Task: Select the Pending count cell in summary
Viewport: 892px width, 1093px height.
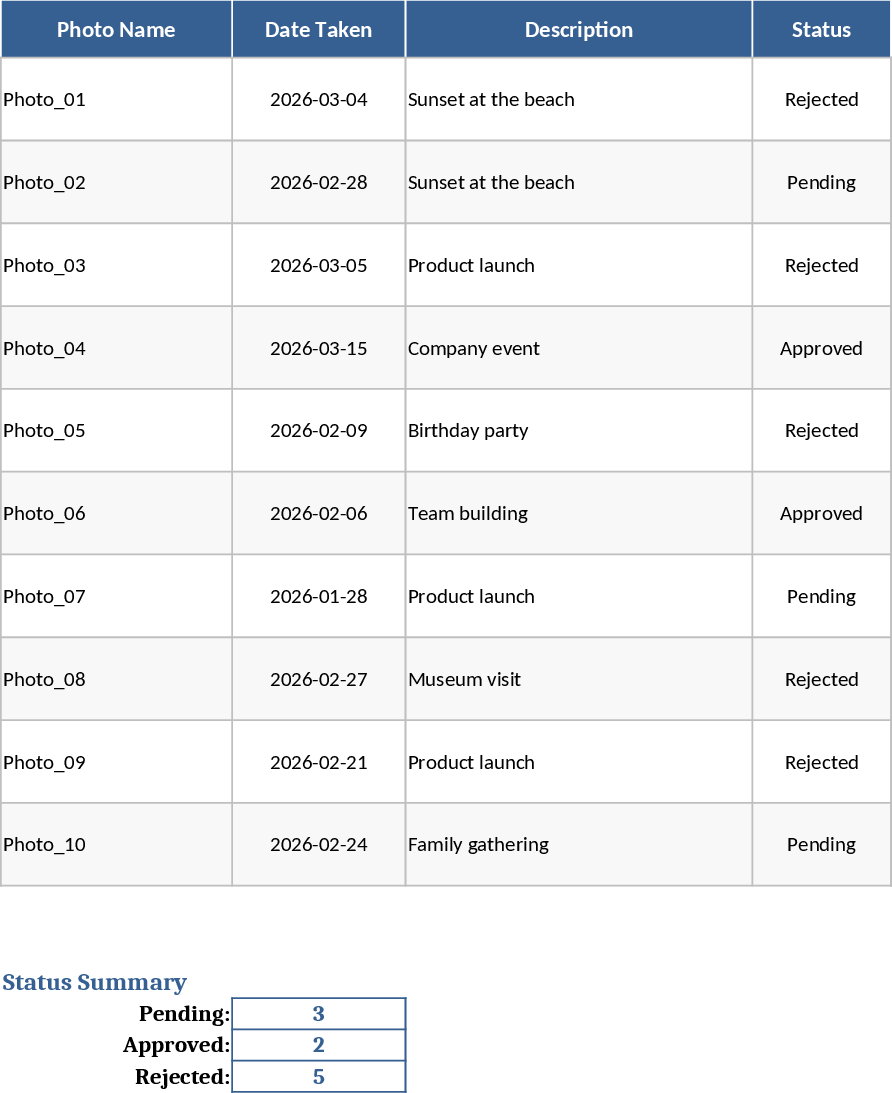Action: pyautogui.click(x=318, y=1013)
